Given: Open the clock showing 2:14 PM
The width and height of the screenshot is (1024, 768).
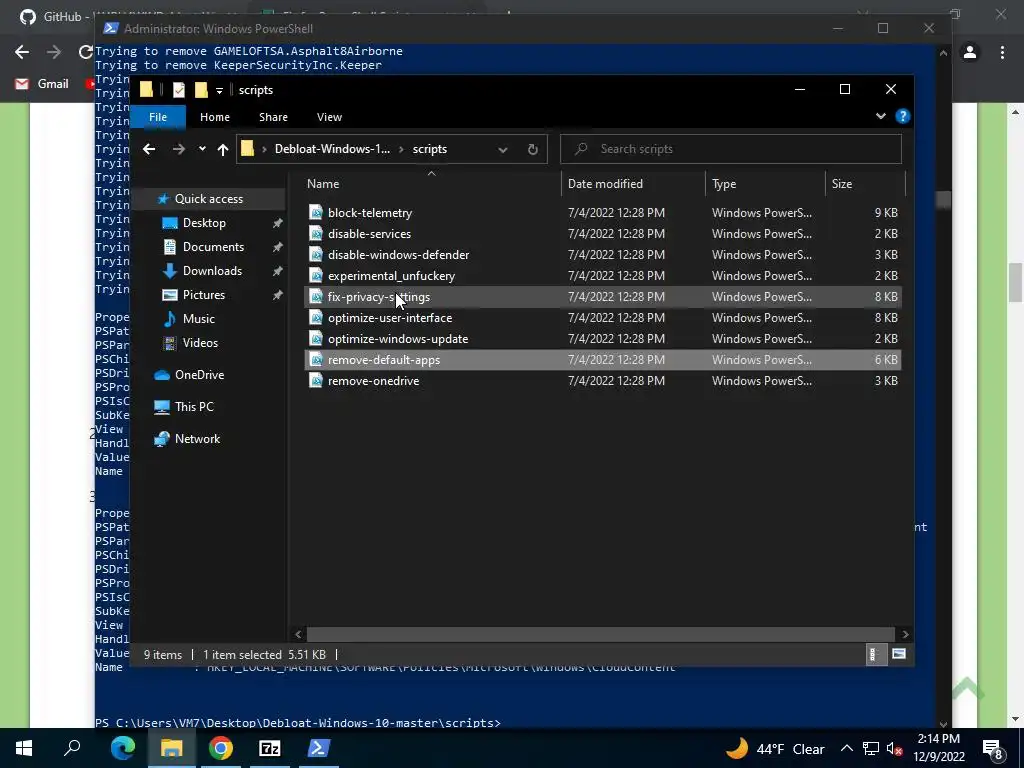Looking at the screenshot, I should tap(938, 748).
